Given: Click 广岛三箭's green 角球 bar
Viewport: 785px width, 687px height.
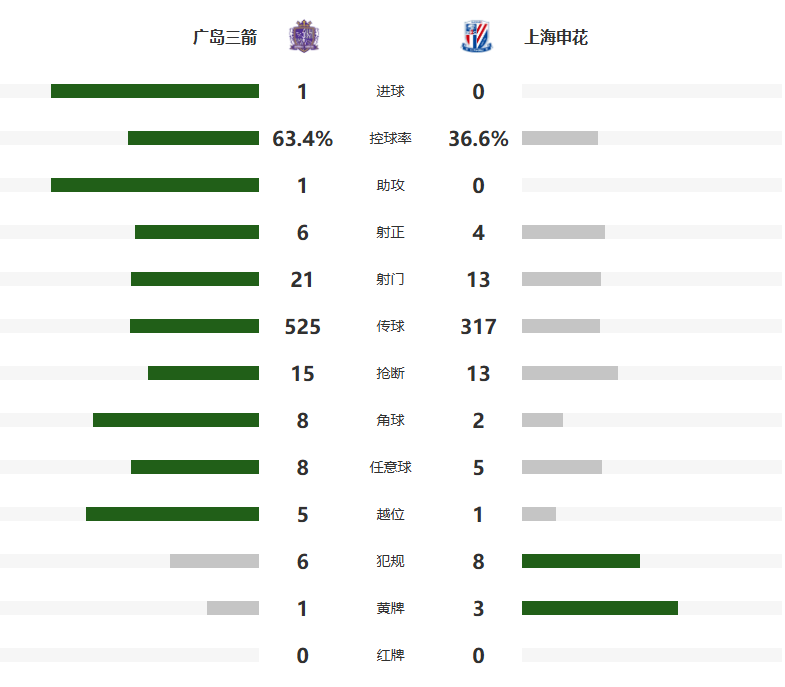Looking at the screenshot, I should pos(176,420).
